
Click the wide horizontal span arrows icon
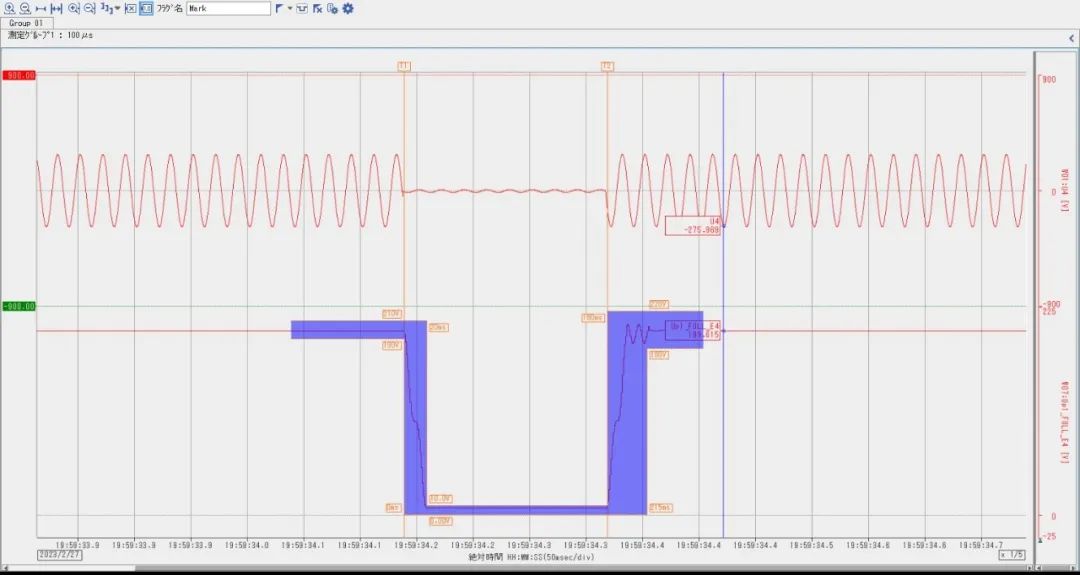pos(57,8)
